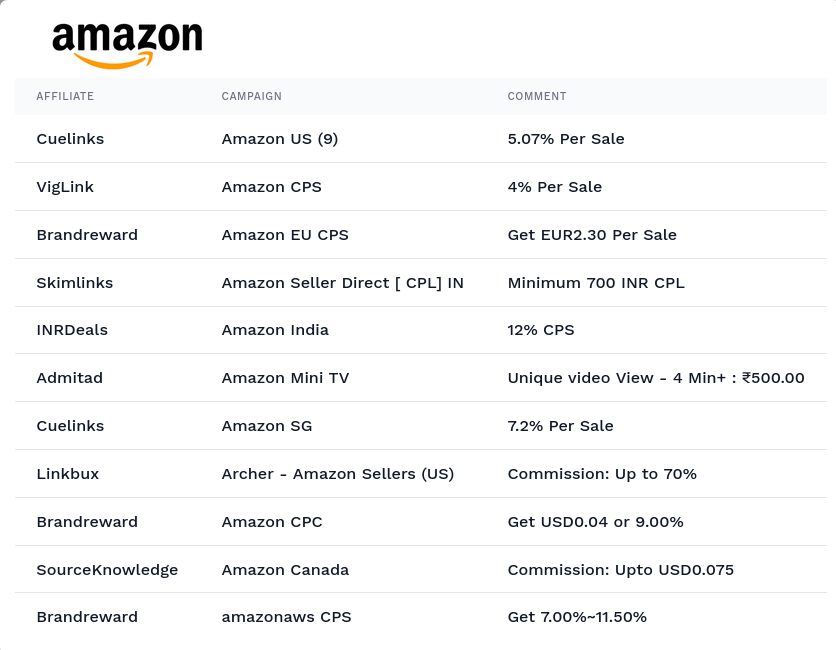The width and height of the screenshot is (836, 650).
Task: Click the SourceKnowledge affiliate entry
Action: 107,570
